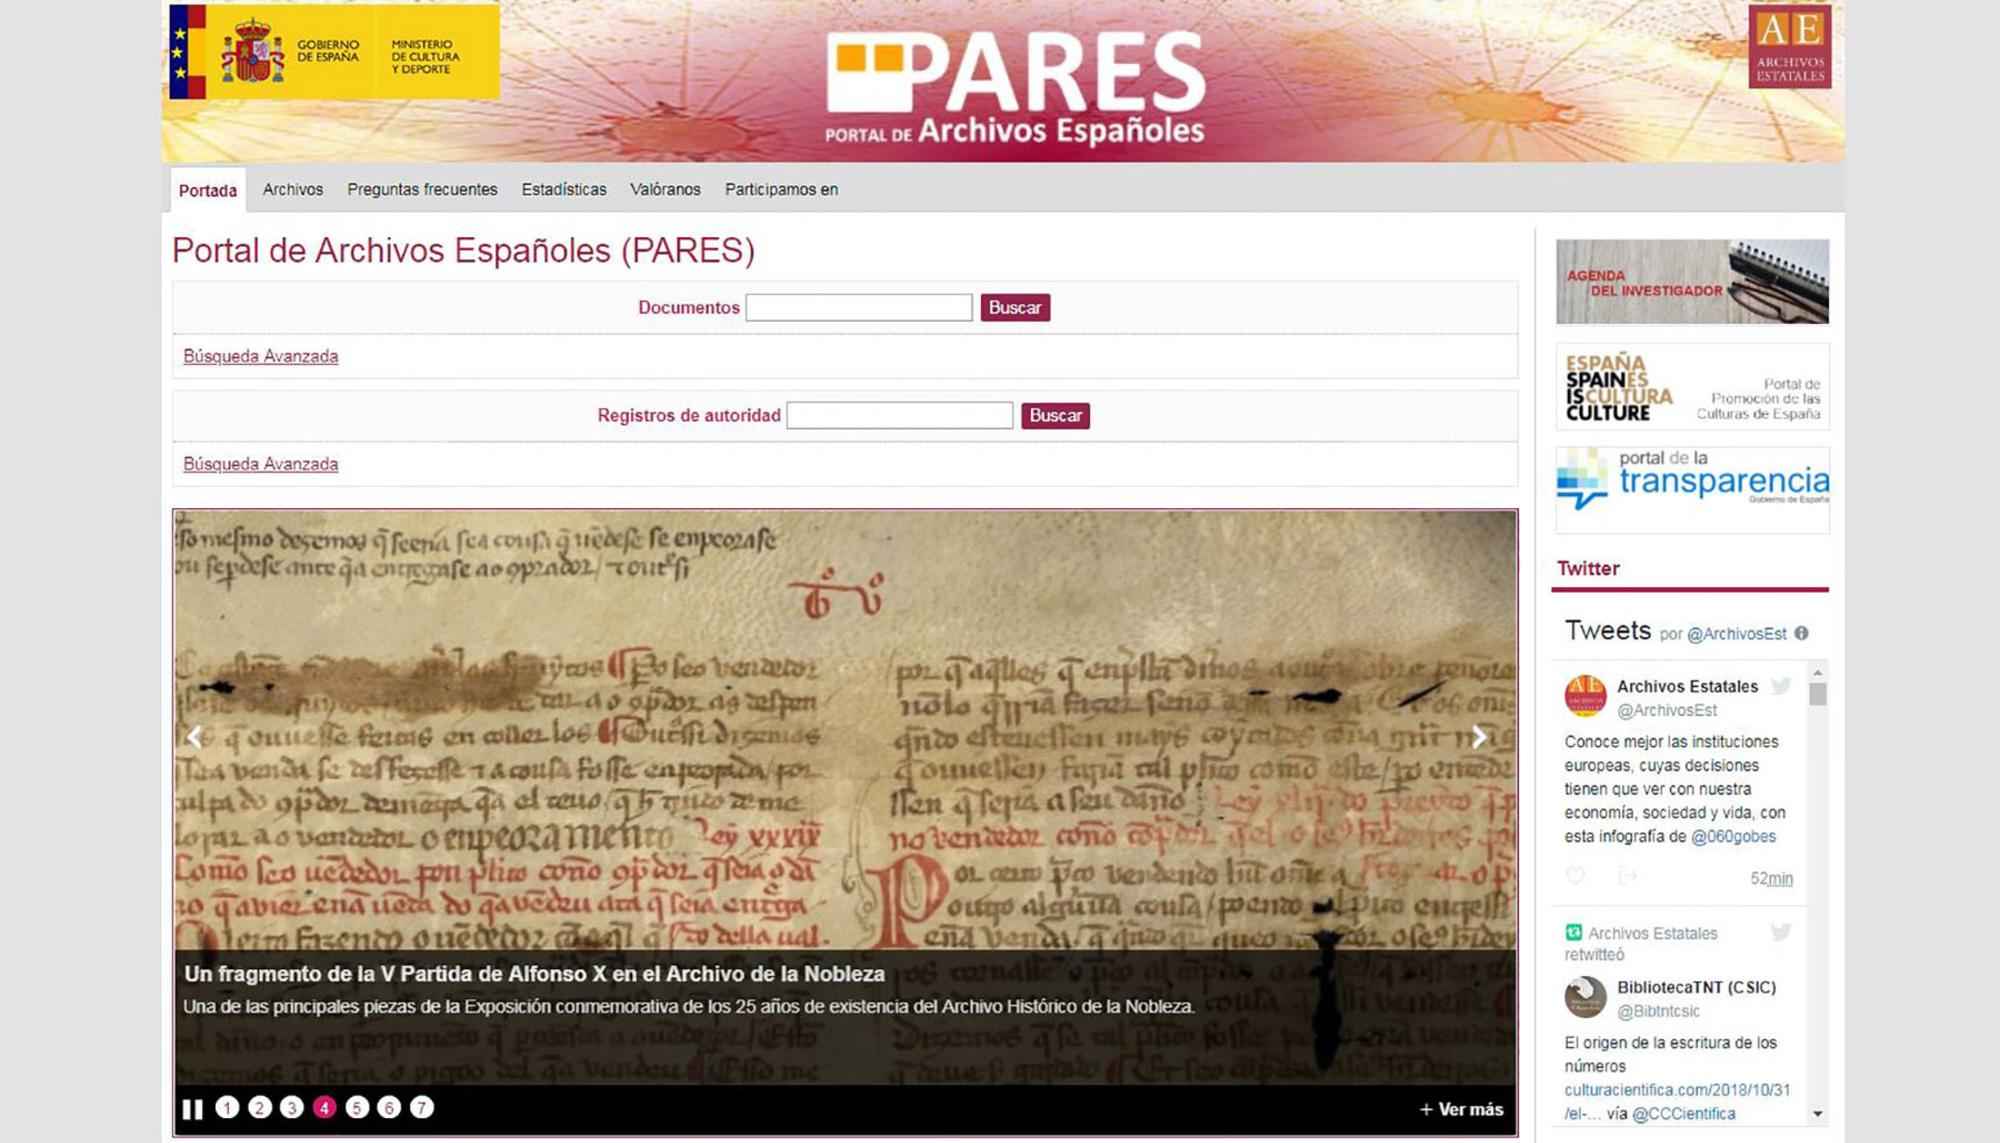
Task: Open the info icon beside Tweets heading
Action: click(x=1802, y=634)
